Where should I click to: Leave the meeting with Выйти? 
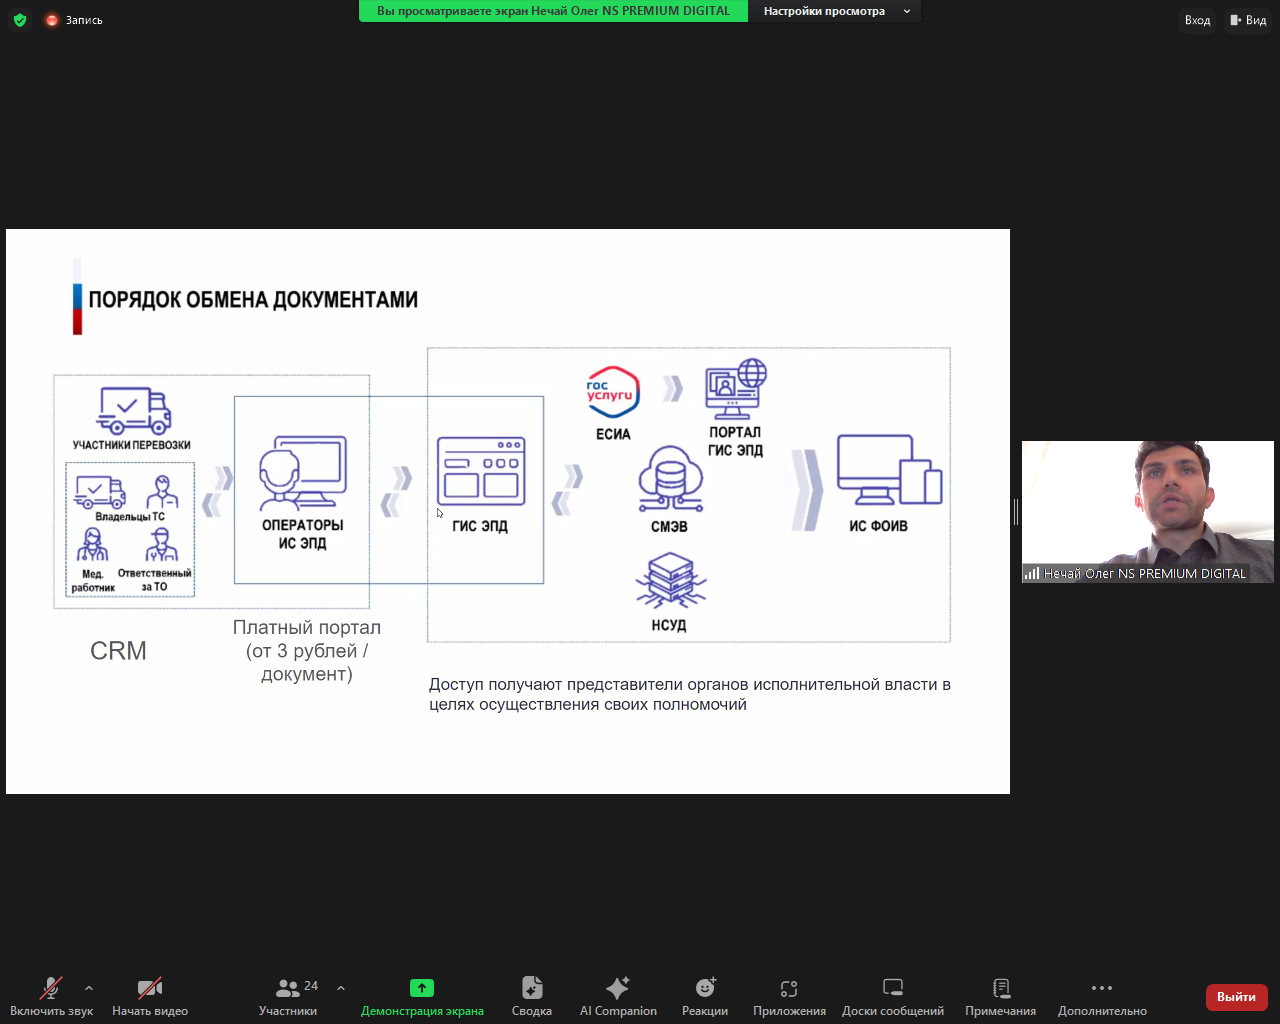pos(1236,997)
